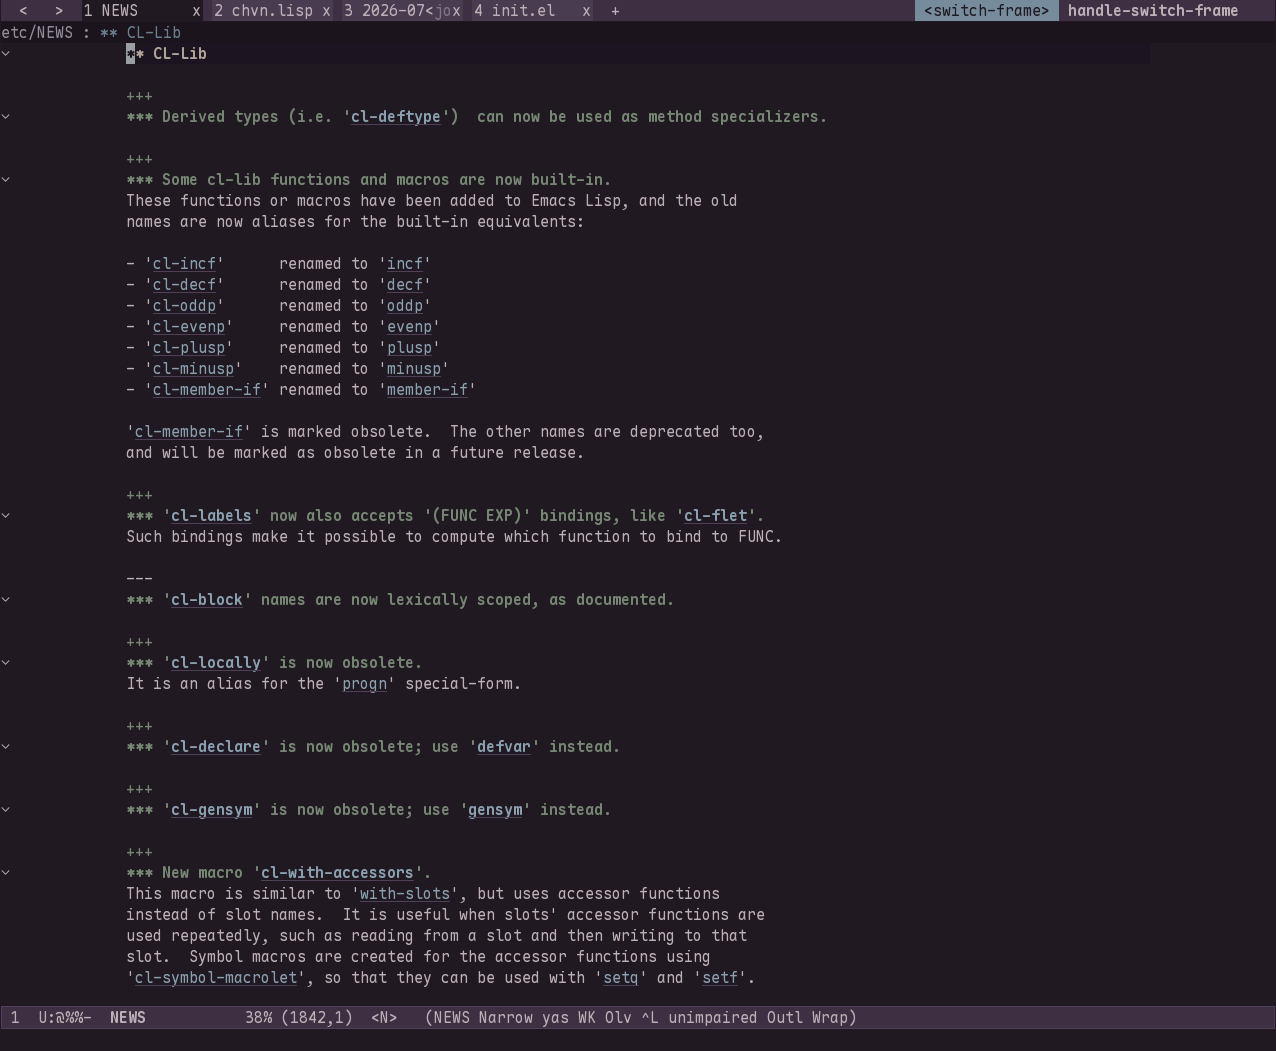Viewport: 1276px width, 1051px height.
Task: Collapse 'New macro cl-with-accessors' fold arrow
Action: click(x=6, y=872)
